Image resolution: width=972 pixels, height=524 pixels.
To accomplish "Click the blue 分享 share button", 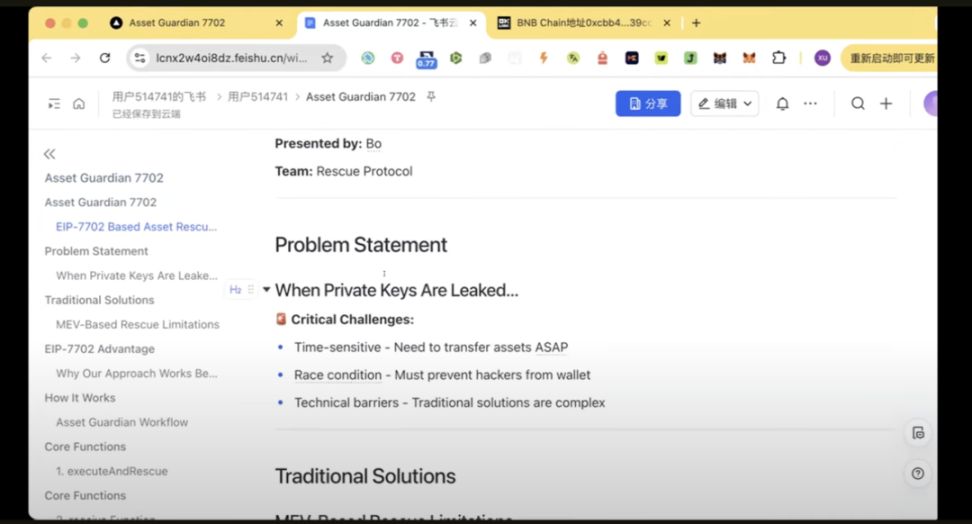I will 648,104.
